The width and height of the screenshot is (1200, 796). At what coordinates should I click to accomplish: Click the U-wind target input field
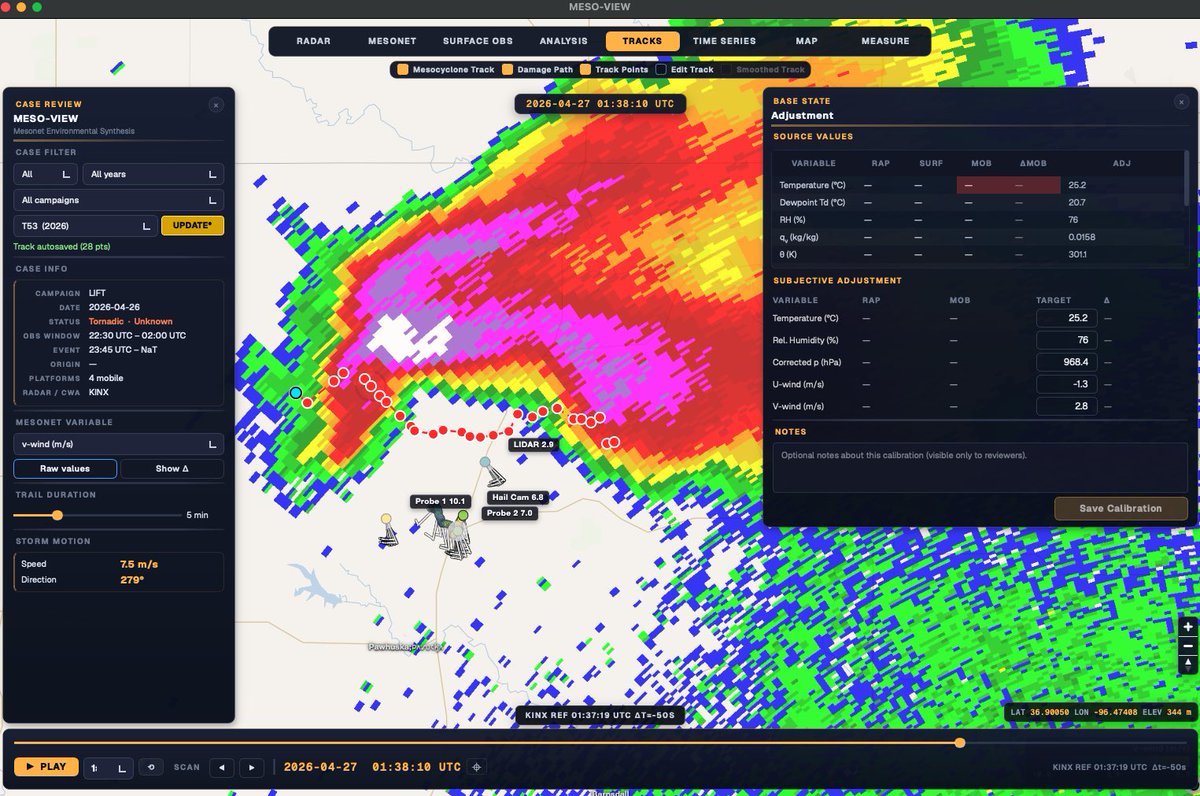(x=1067, y=384)
